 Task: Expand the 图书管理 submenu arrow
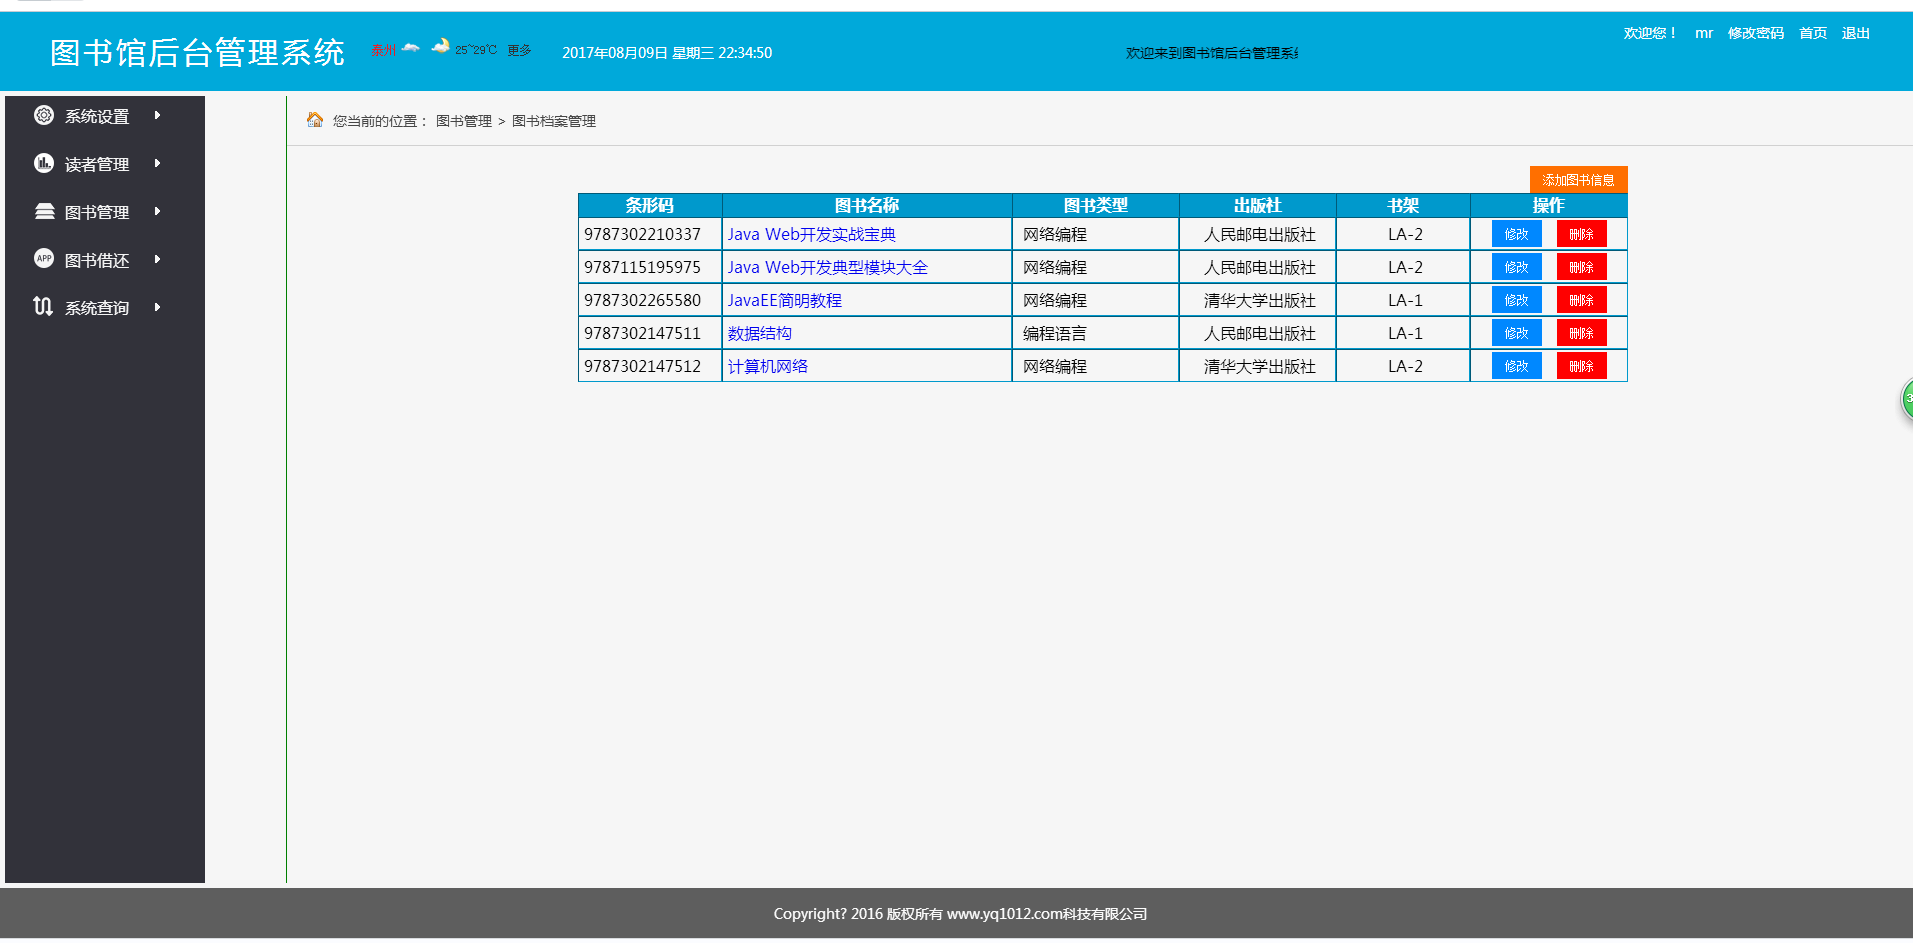(158, 211)
